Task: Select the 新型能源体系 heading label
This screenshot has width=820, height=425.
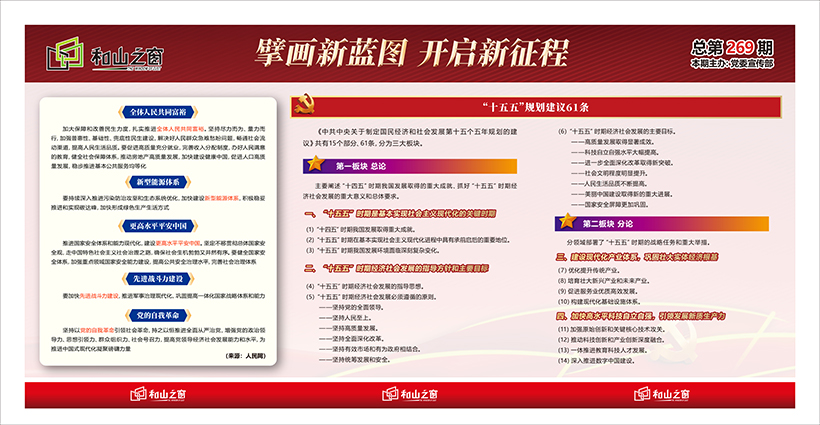Action: click(x=154, y=181)
